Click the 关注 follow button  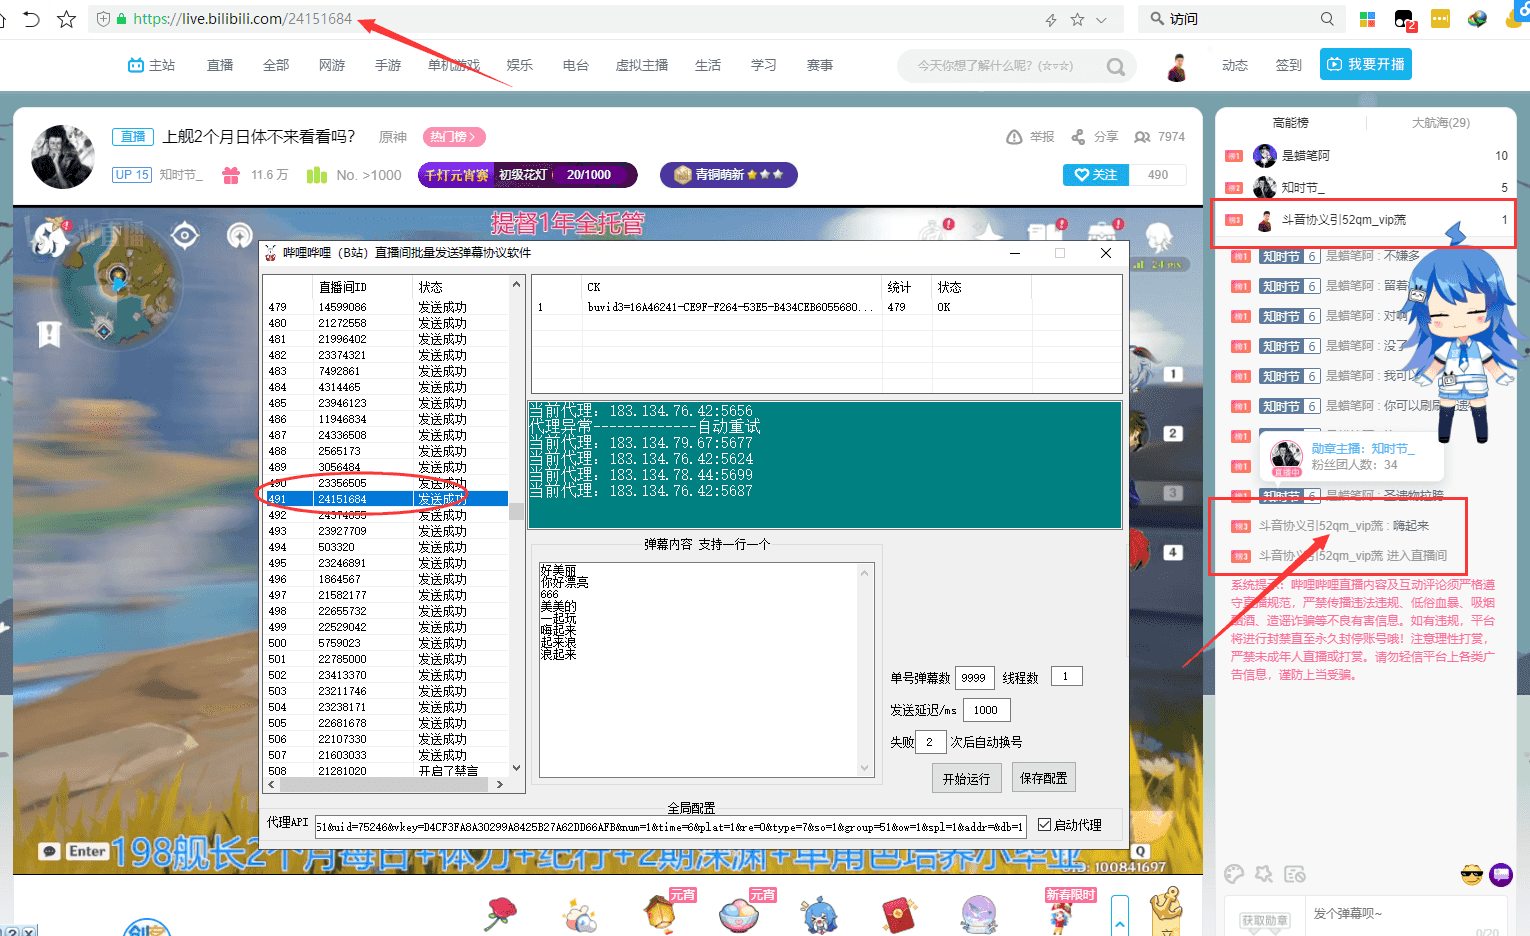(1095, 174)
